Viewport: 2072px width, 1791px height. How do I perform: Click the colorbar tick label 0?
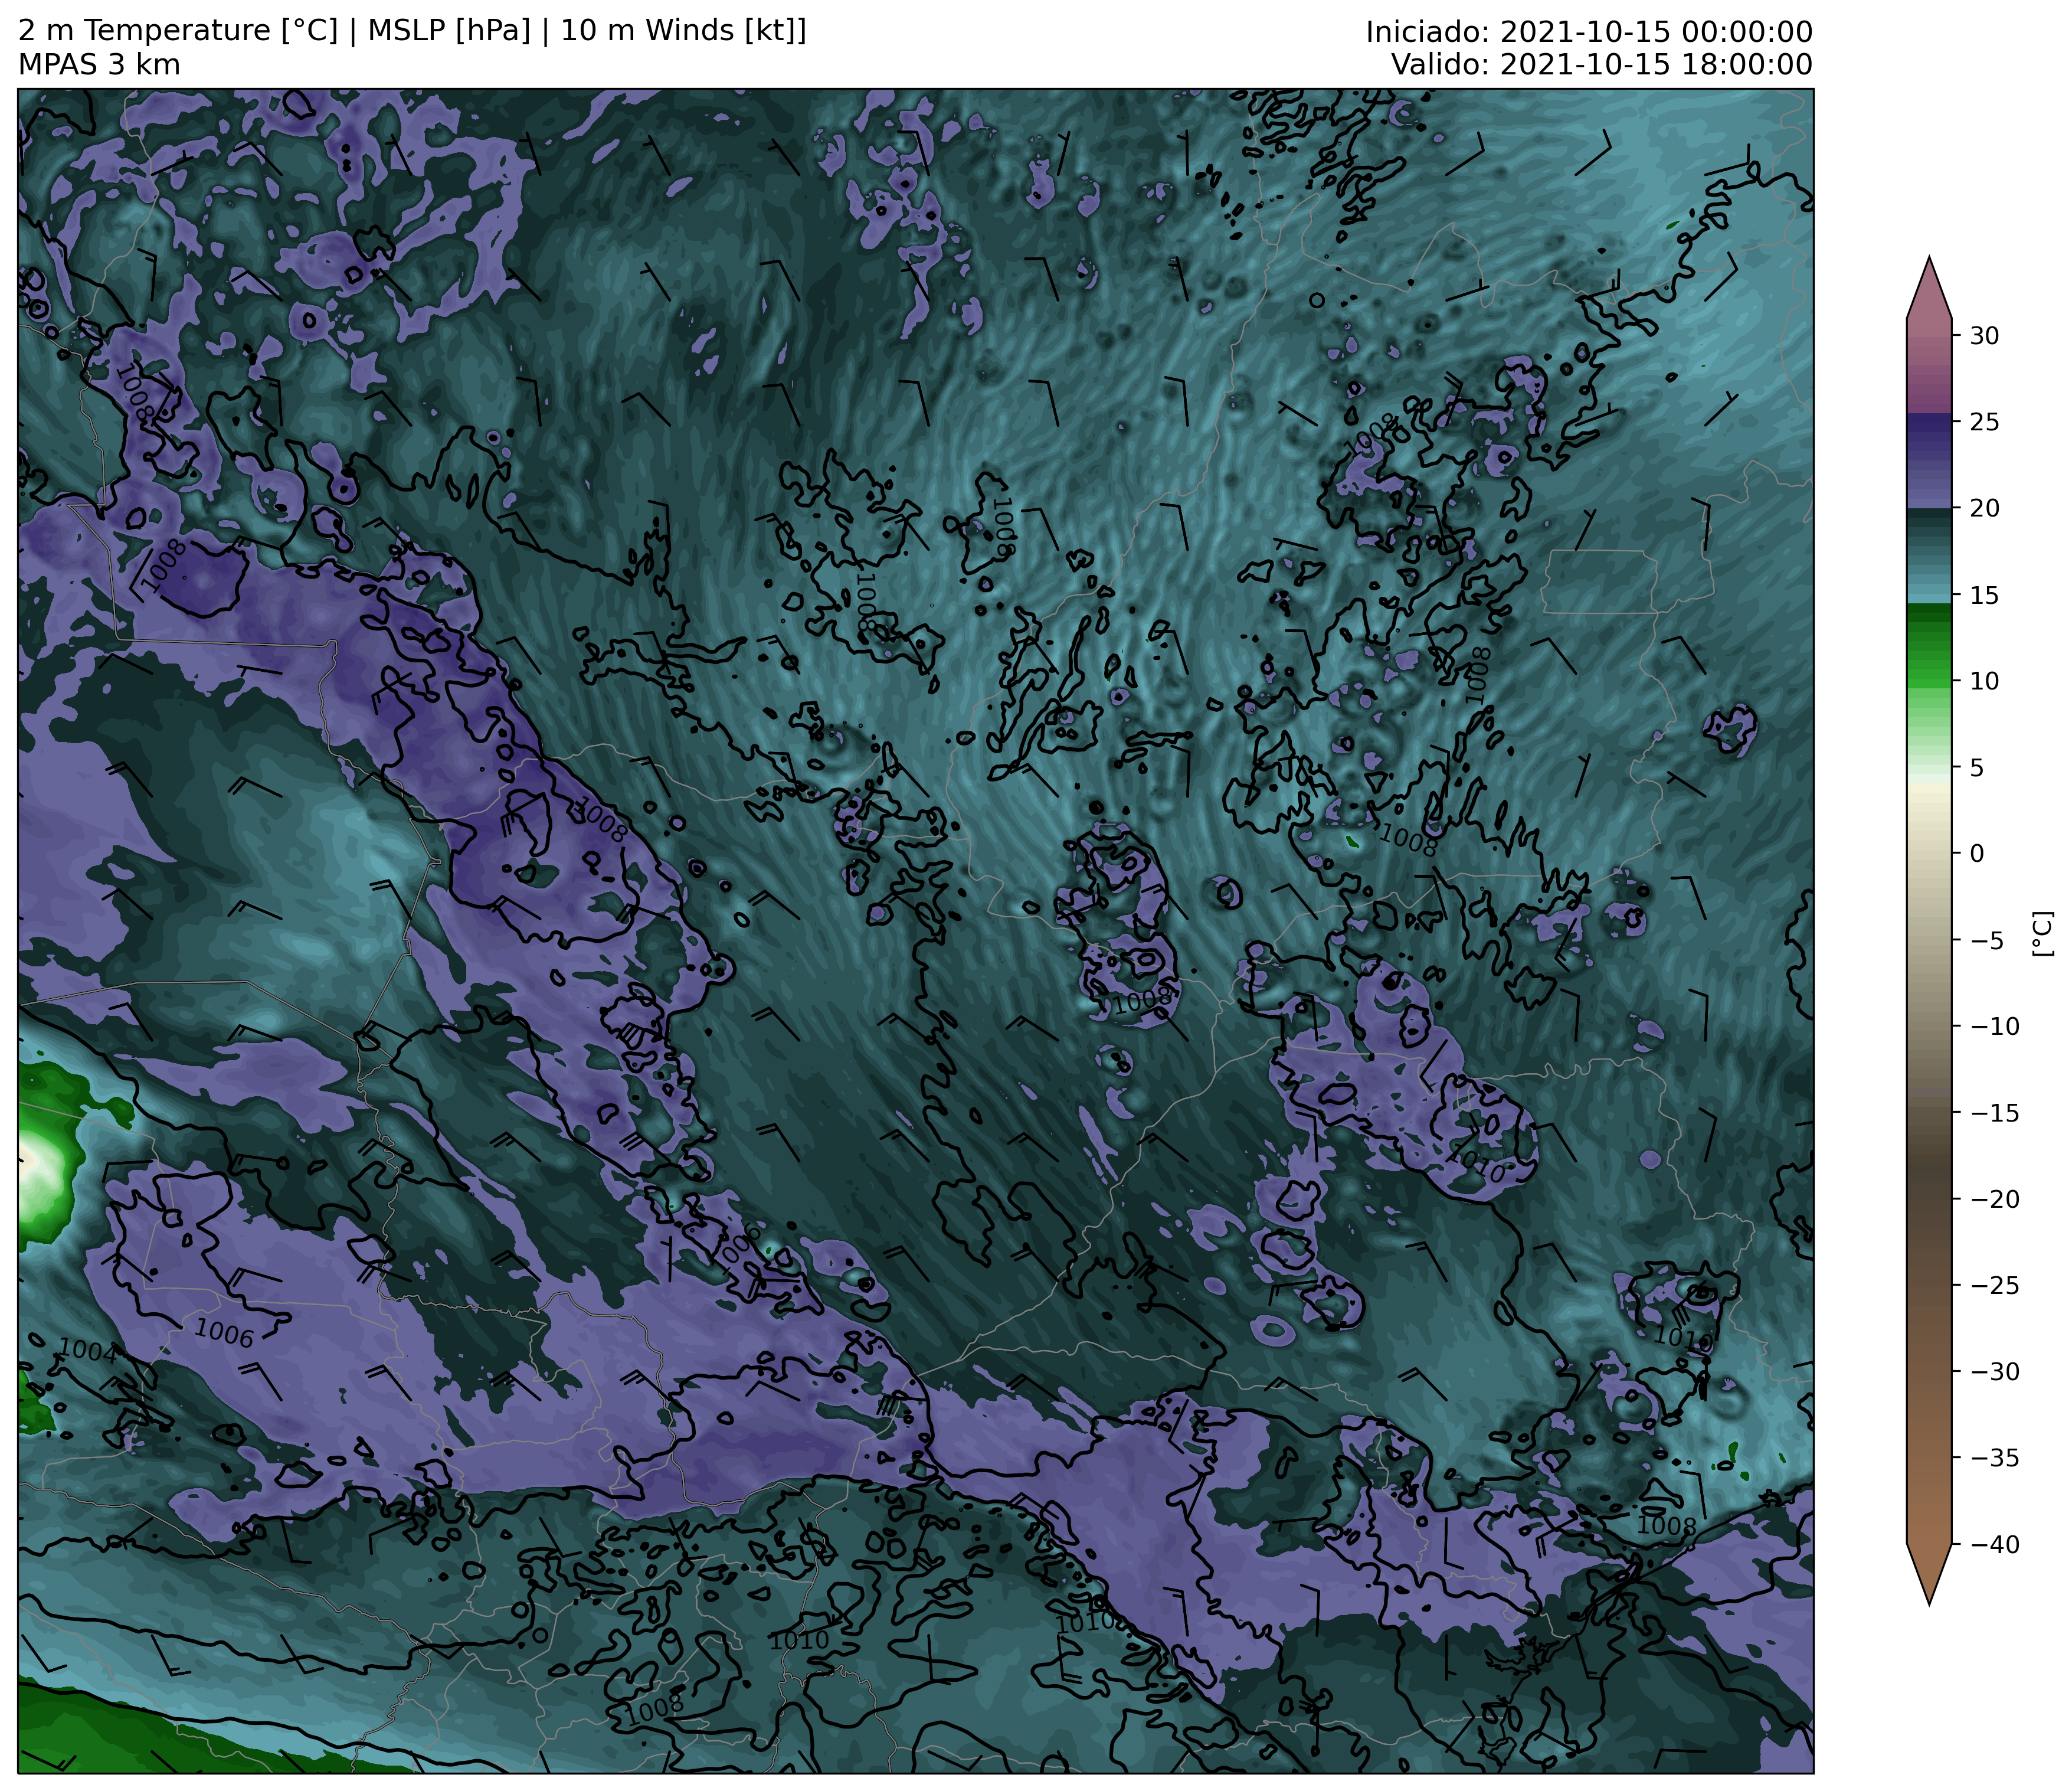(x=1977, y=854)
